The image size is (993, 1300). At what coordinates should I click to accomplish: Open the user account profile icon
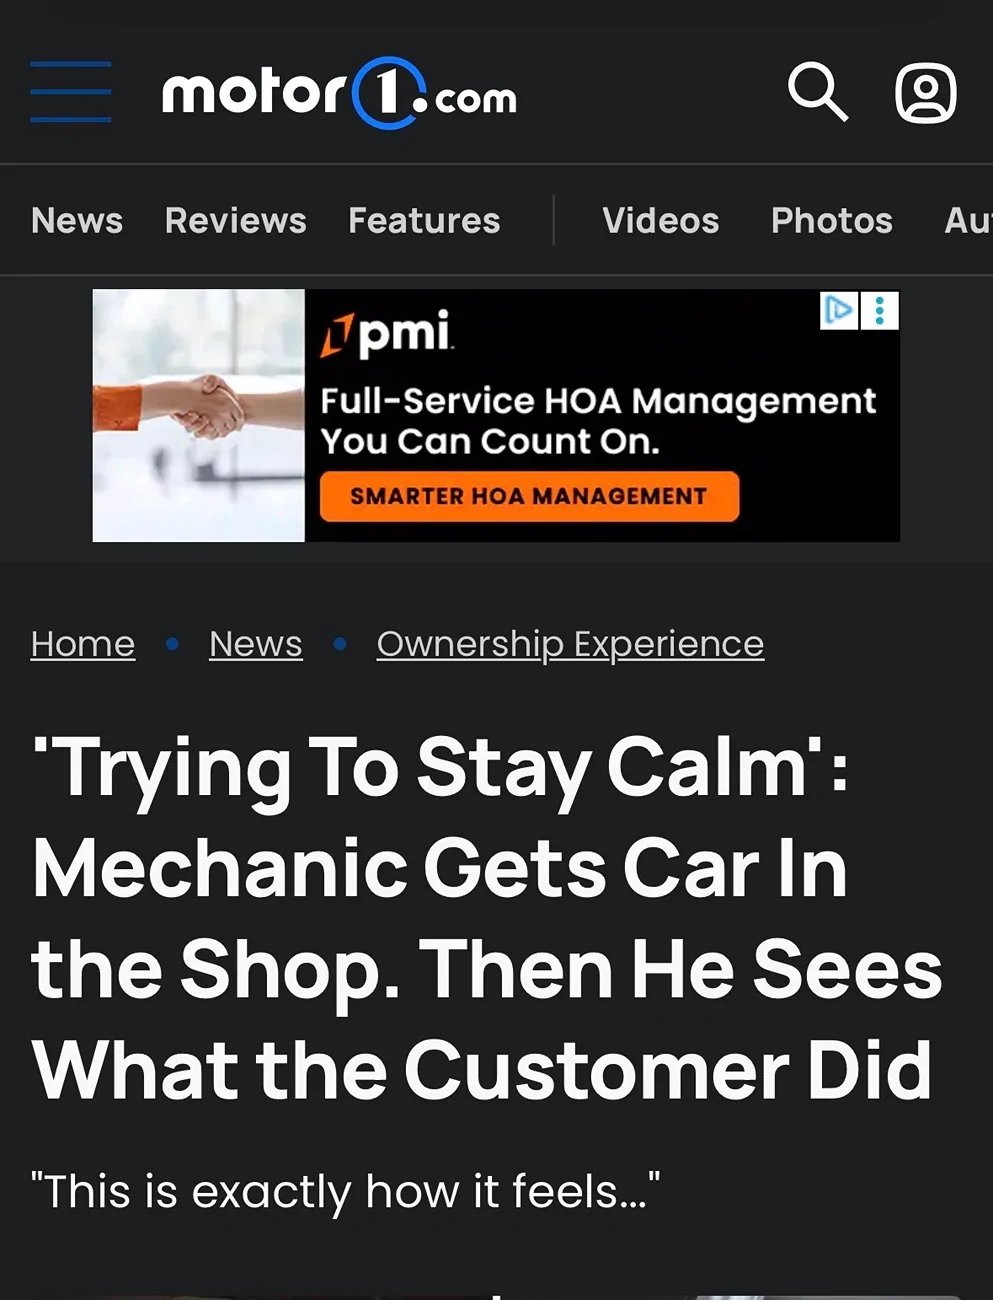click(x=925, y=93)
